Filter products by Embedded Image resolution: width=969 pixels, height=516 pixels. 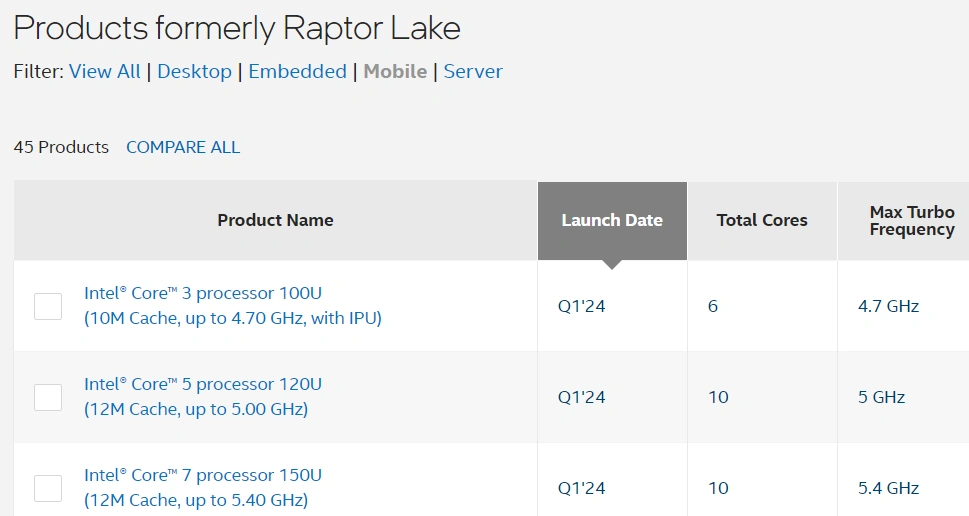[x=297, y=72]
